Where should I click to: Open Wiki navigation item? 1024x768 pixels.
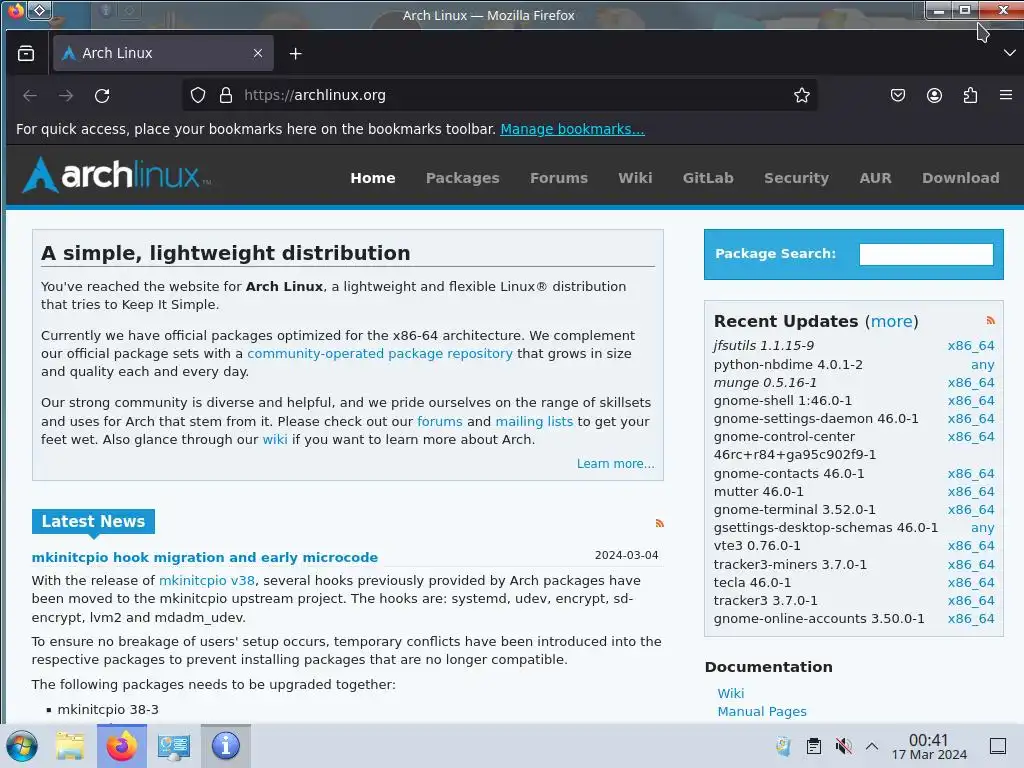[x=635, y=178]
